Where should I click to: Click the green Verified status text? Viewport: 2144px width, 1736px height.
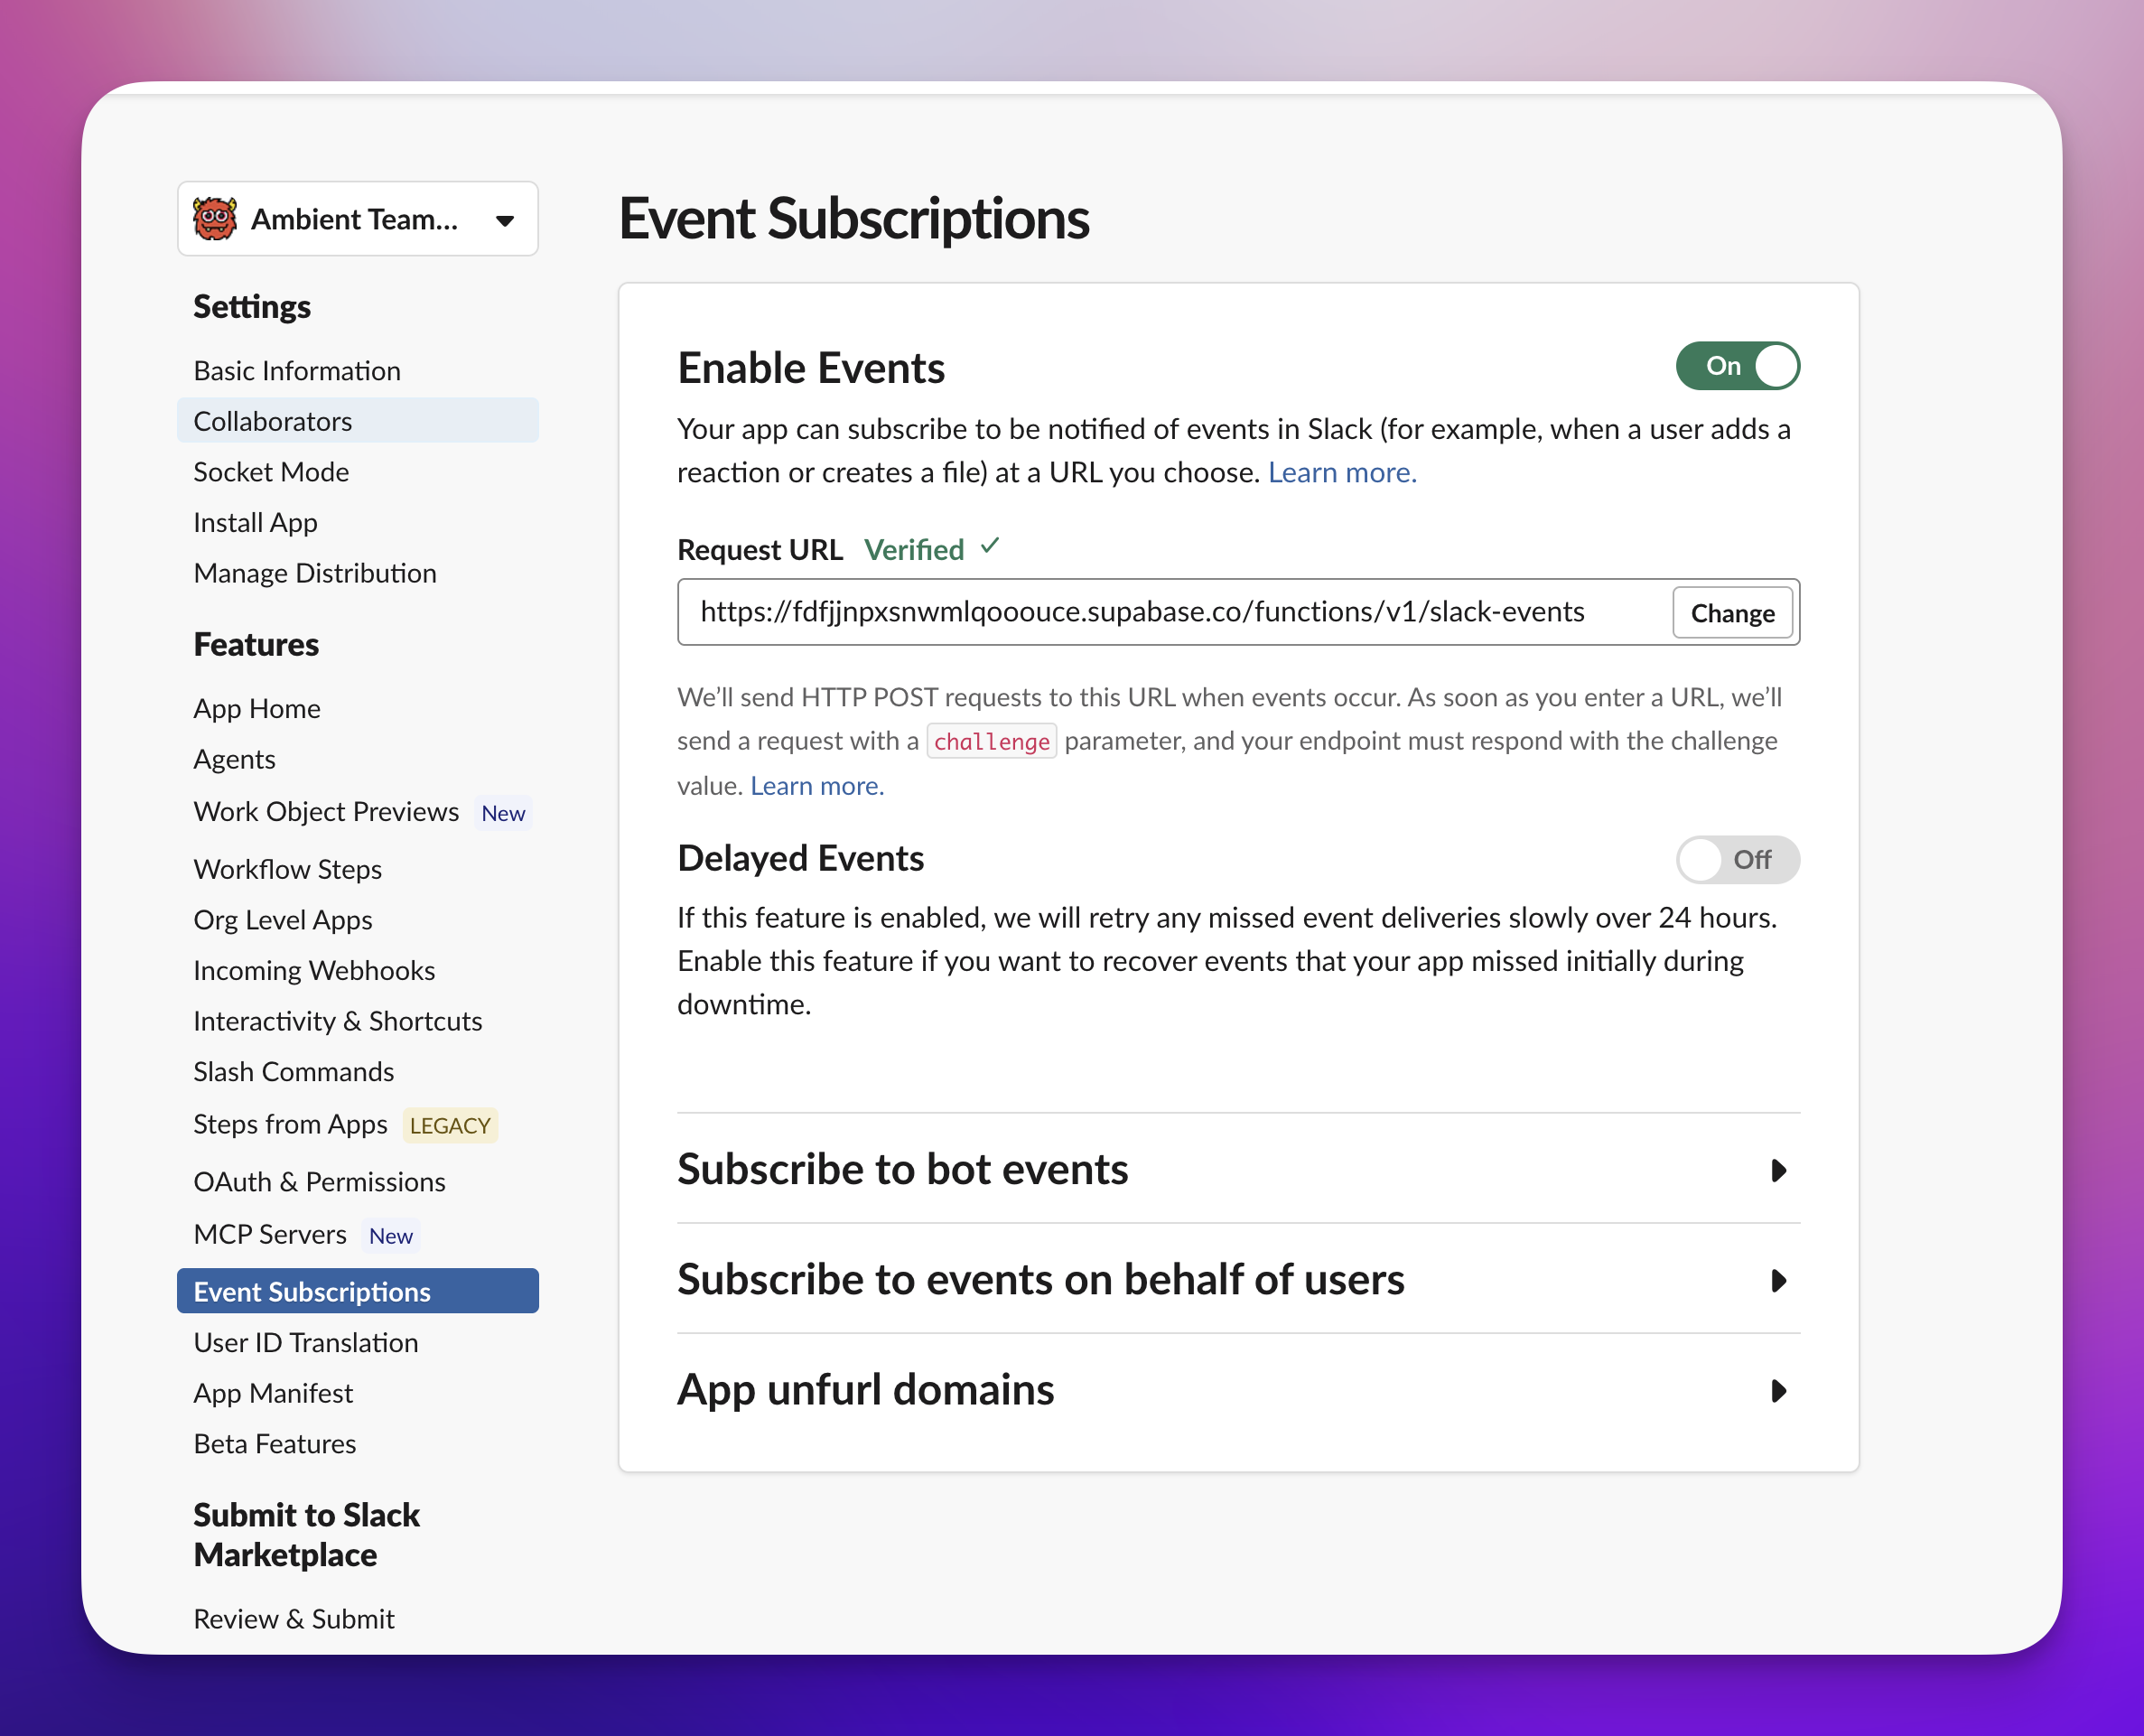[914, 549]
